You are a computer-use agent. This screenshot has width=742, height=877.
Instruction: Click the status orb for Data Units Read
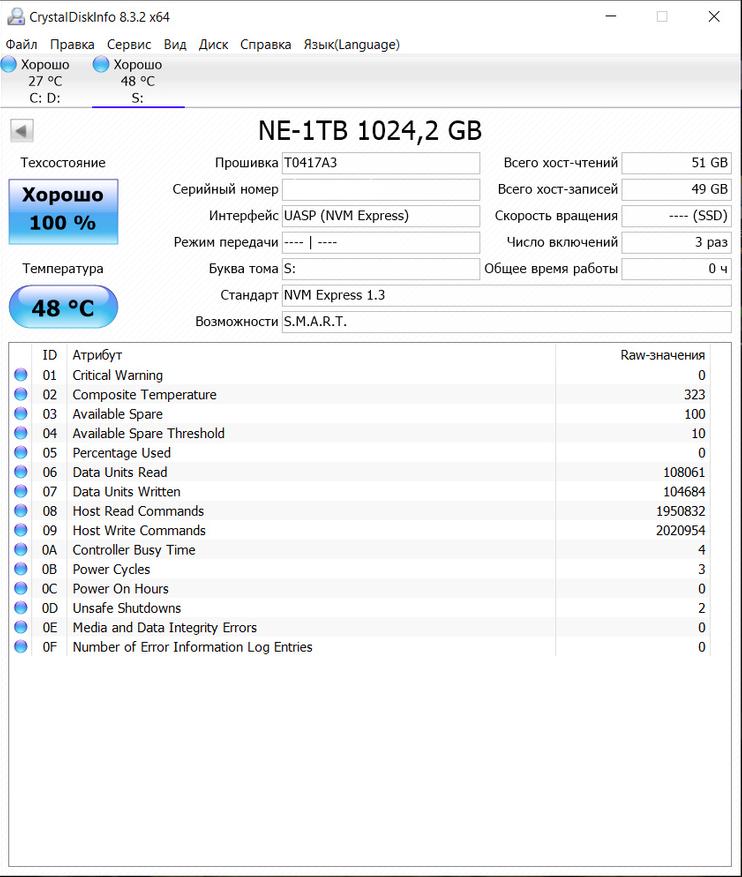tap(21, 472)
